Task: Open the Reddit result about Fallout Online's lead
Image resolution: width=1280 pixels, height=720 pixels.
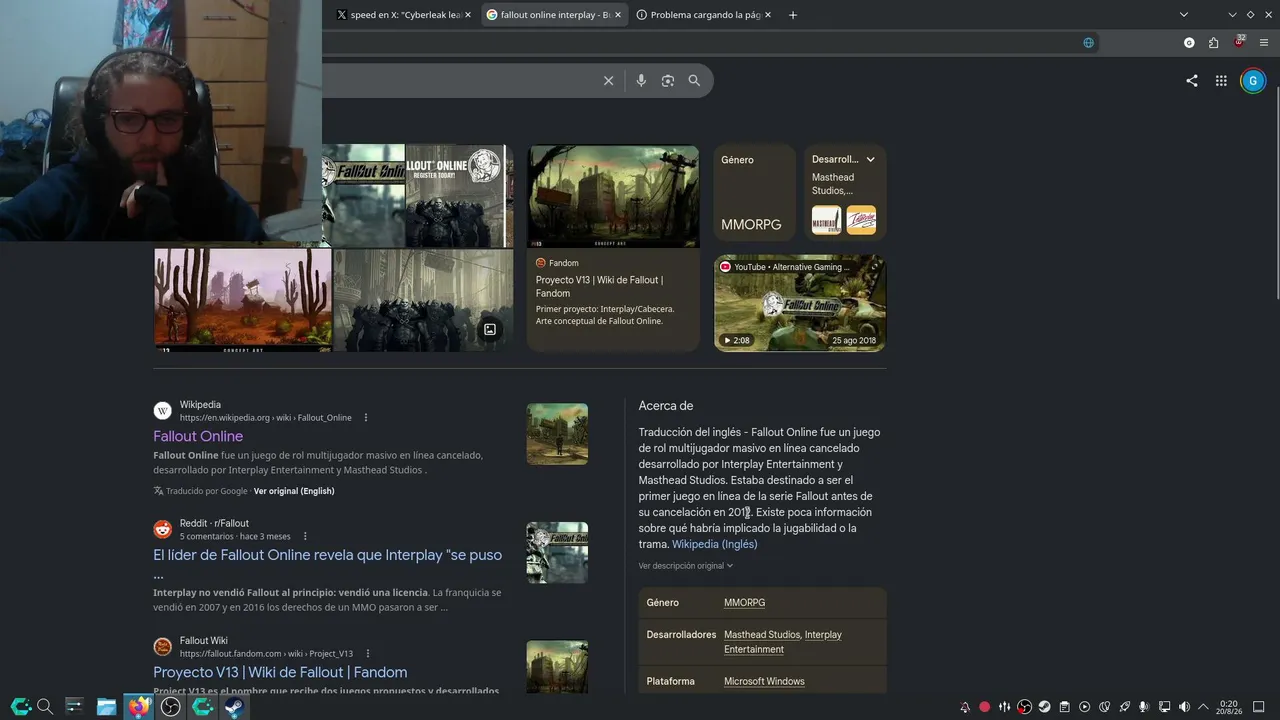Action: click(x=328, y=563)
